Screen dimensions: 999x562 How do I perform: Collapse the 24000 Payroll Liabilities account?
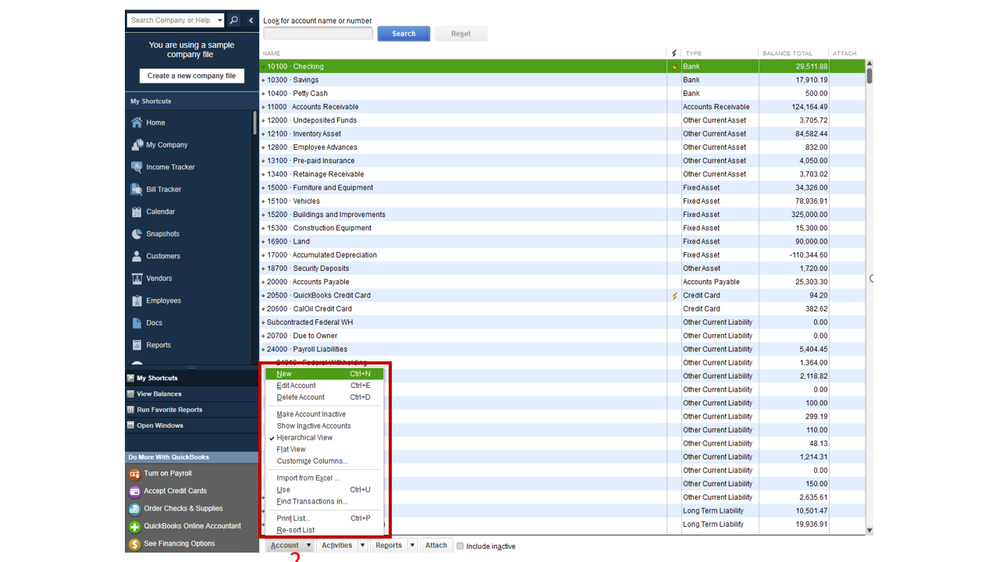(263, 349)
